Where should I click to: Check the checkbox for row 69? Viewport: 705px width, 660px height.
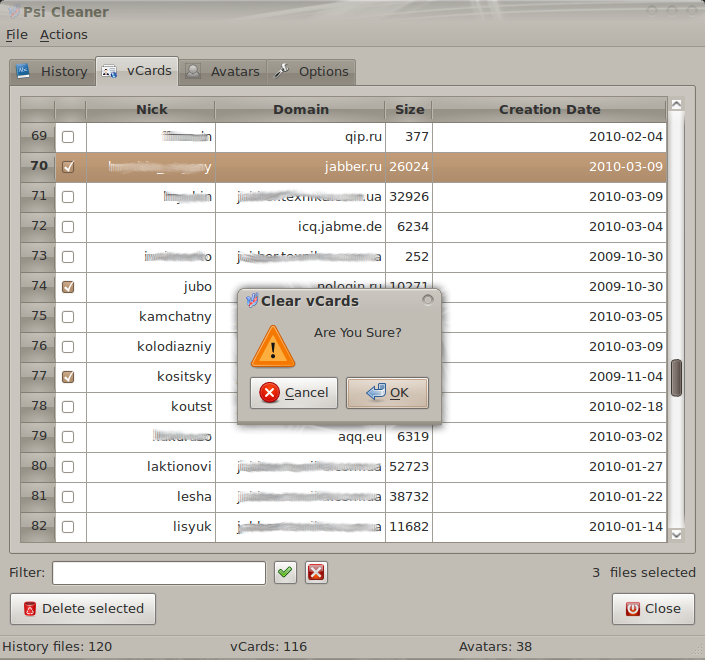point(68,137)
